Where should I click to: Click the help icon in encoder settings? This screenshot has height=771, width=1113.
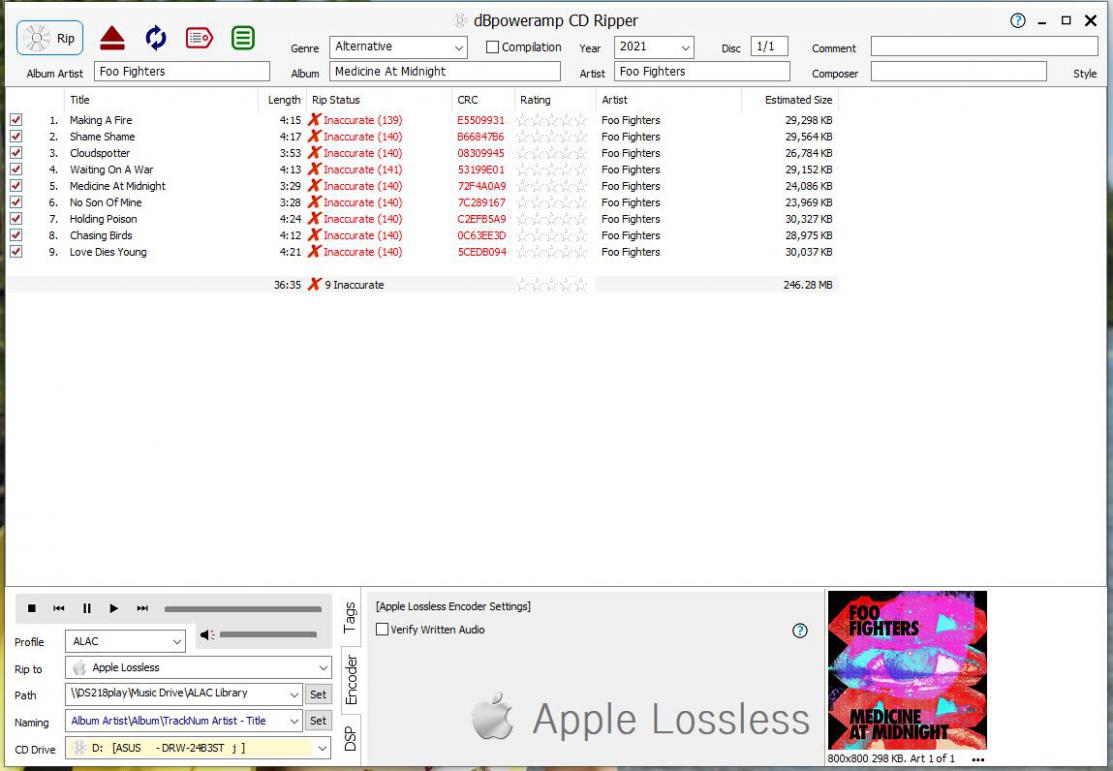[x=799, y=630]
